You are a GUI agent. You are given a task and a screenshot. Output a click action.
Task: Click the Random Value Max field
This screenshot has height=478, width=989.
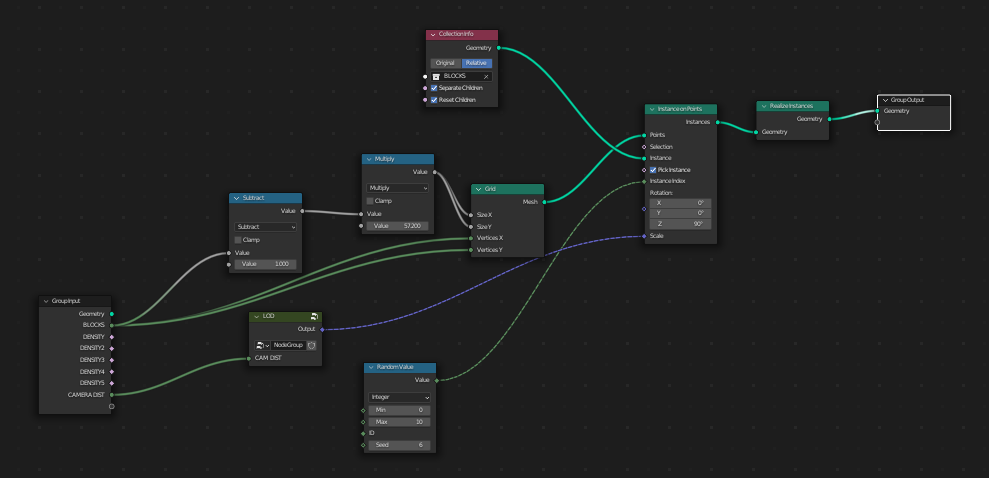pyautogui.click(x=399, y=422)
